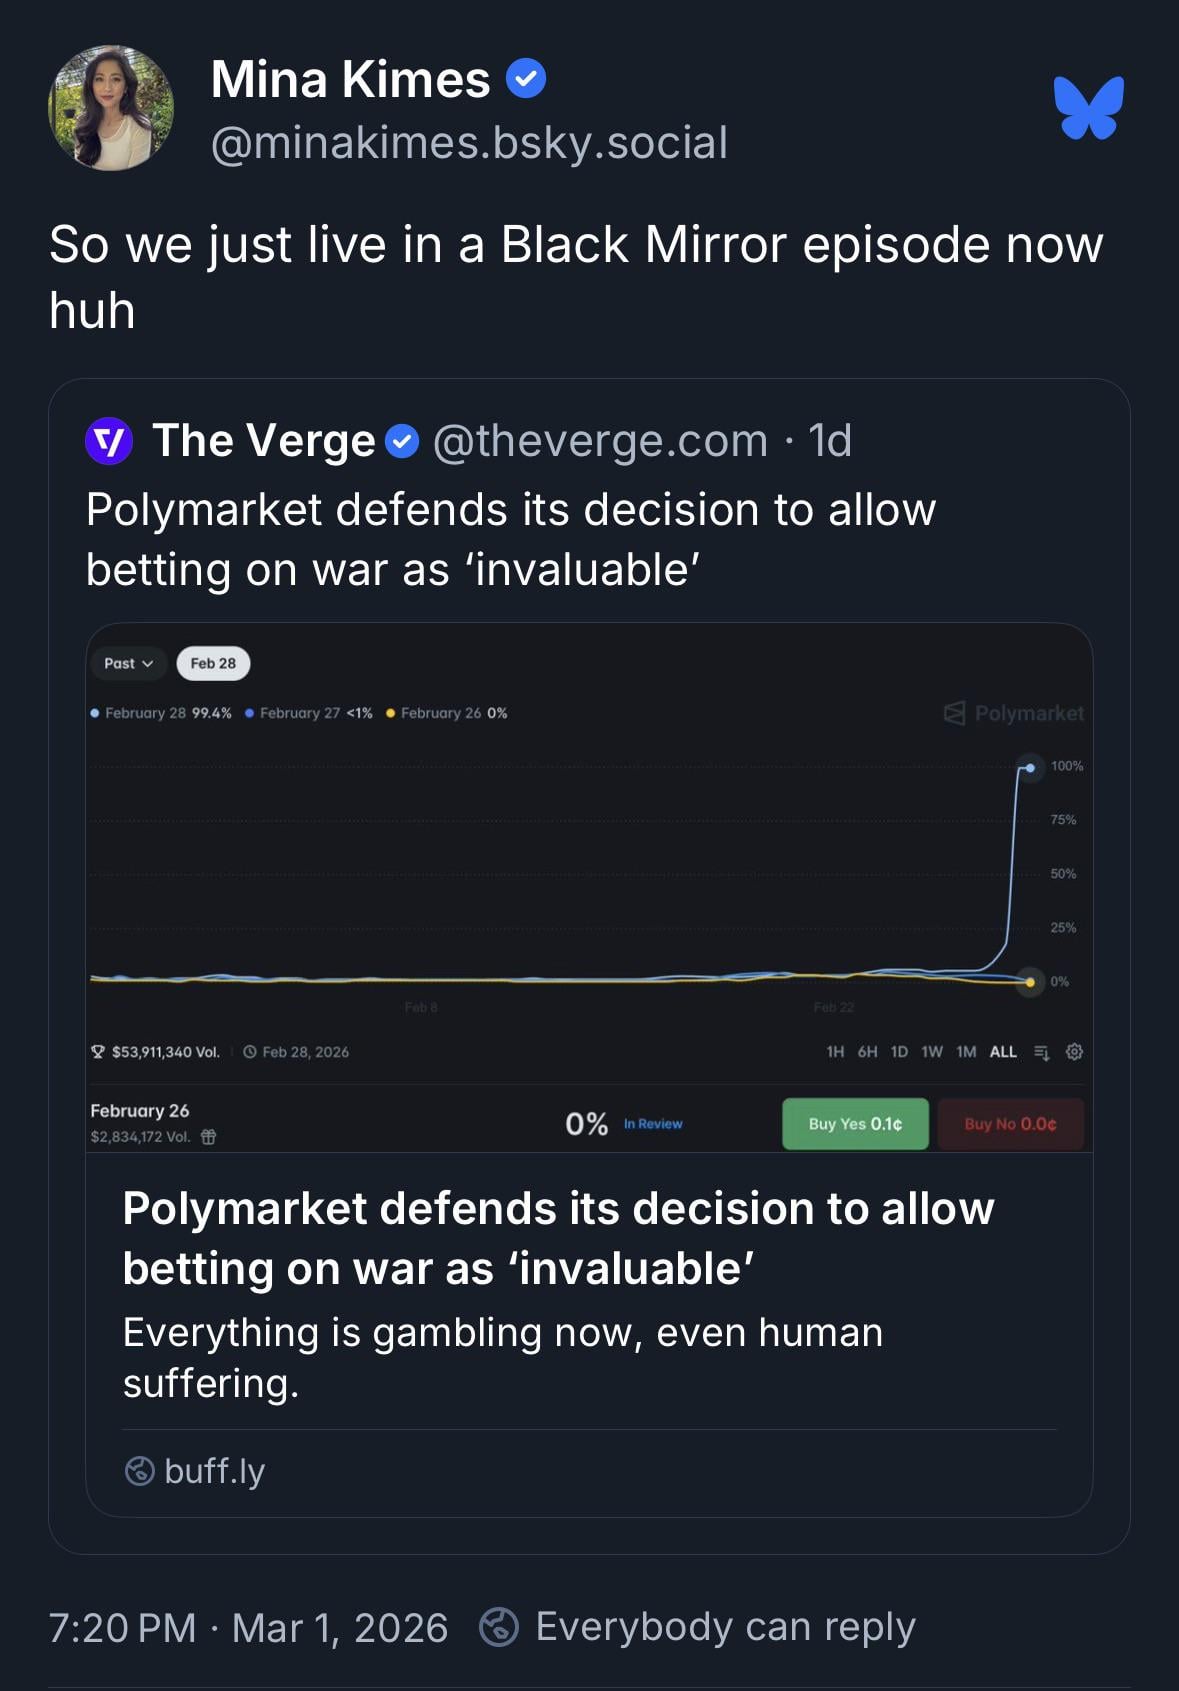
Task: Click the globe icon beside buff.ly
Action: tap(139, 1471)
